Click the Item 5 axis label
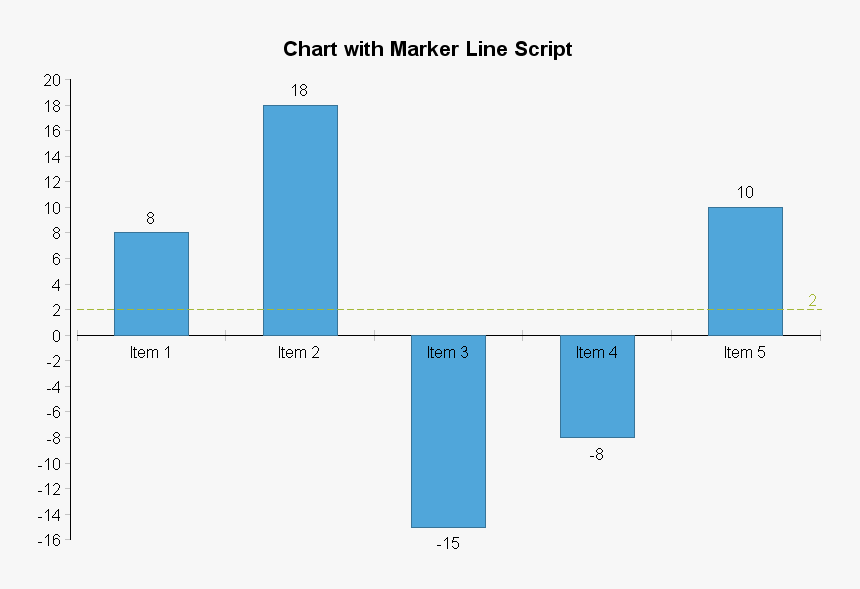 (x=744, y=352)
